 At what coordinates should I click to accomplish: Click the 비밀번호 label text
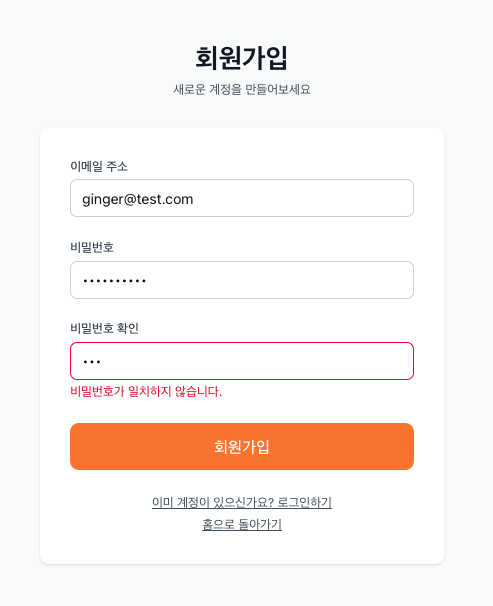[x=92, y=247]
